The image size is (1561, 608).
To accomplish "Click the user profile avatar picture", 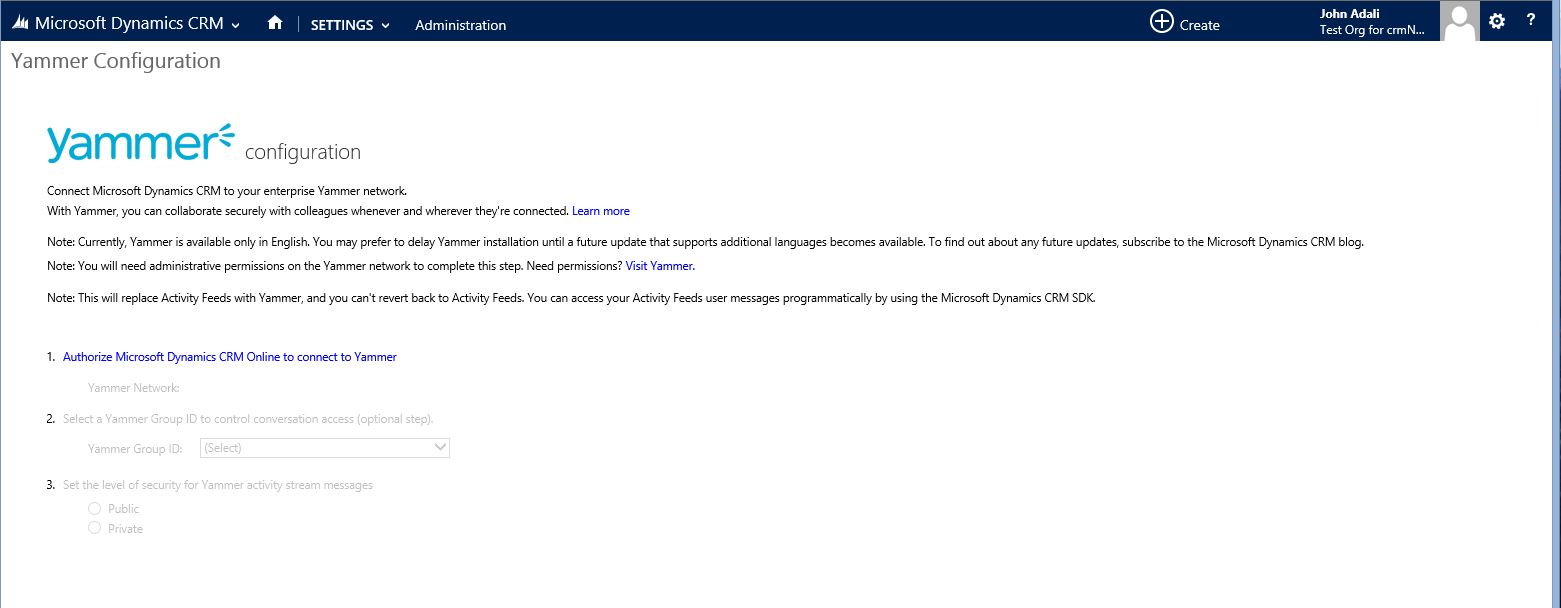I will pos(1459,21).
